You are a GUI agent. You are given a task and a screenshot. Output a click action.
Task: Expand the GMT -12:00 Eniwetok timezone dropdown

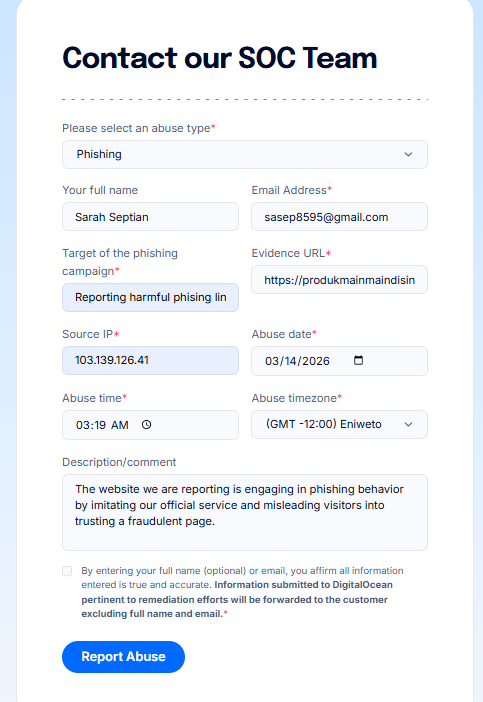339,424
